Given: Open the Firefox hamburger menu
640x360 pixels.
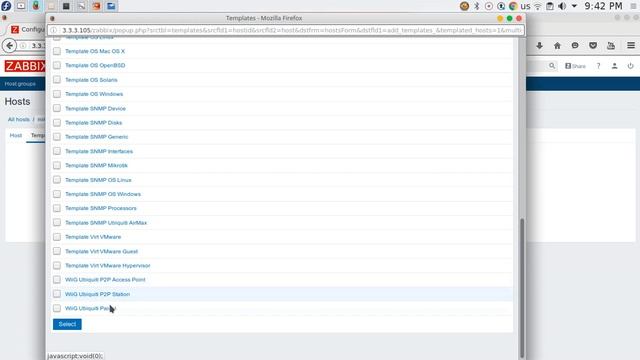Looking at the screenshot, I should 631,46.
